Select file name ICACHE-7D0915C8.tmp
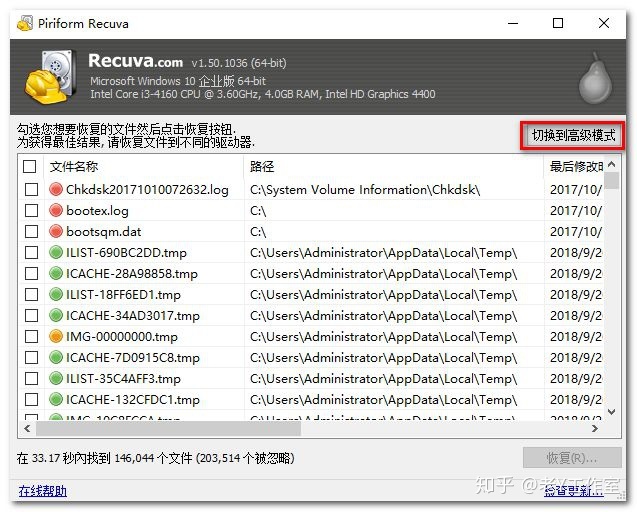Image resolution: width=637 pixels, height=512 pixels. (x=132, y=358)
